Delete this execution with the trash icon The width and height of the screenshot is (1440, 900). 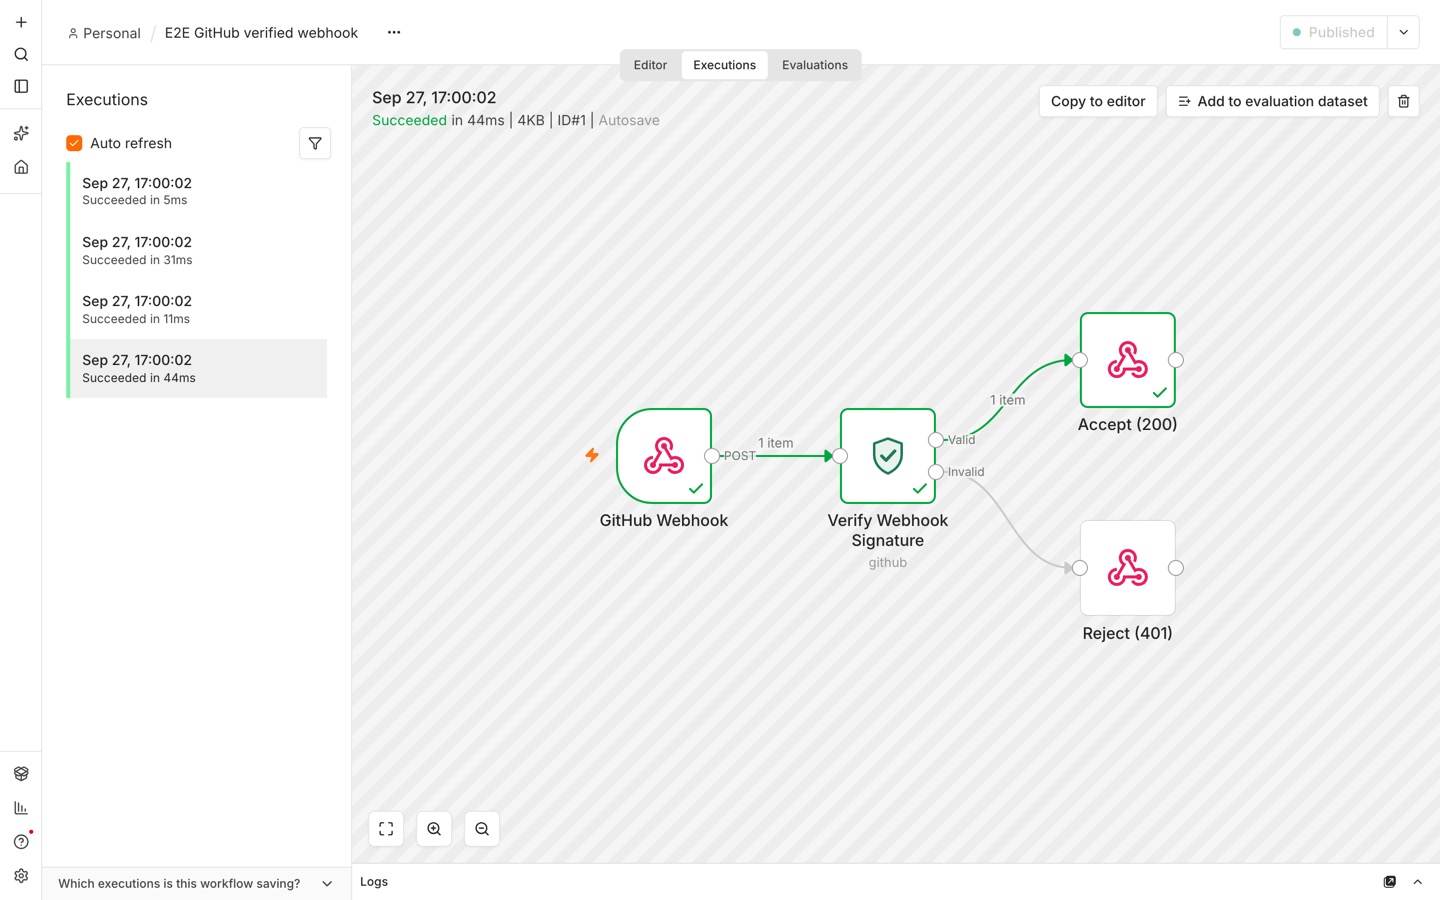(1403, 101)
